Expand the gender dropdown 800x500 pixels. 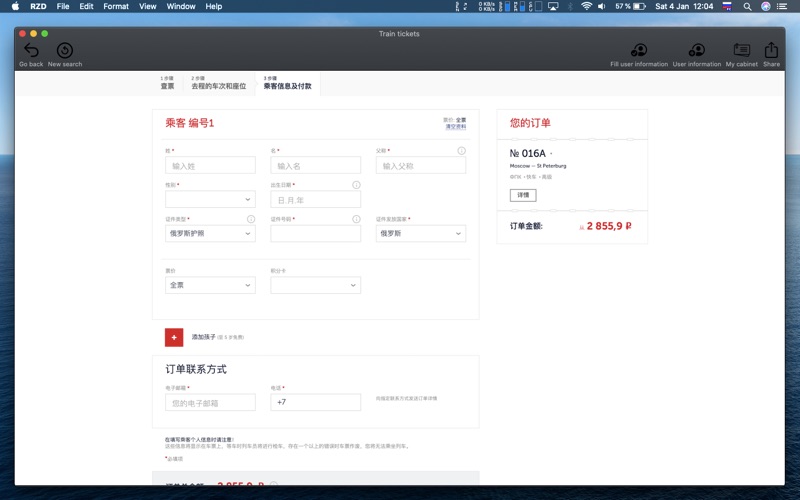210,200
